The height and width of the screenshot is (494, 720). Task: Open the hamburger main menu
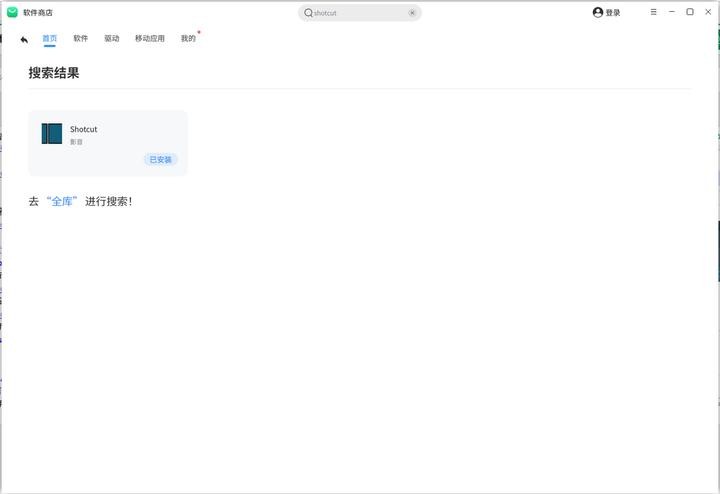(654, 12)
